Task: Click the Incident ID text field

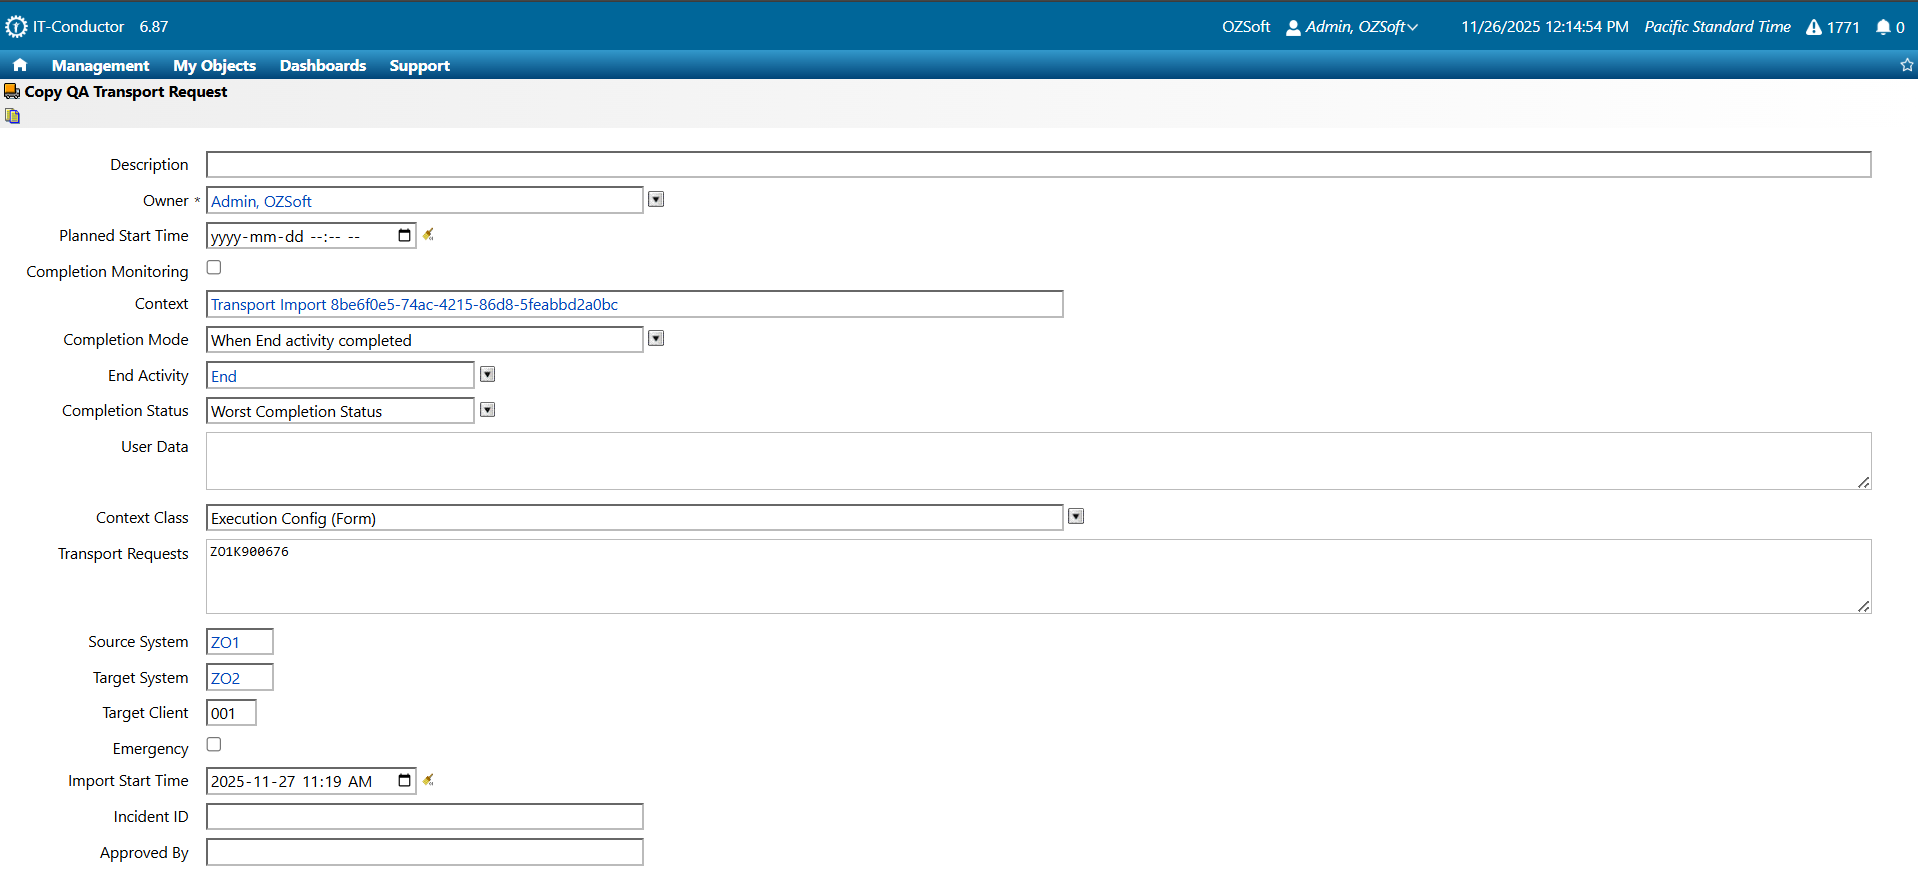Action: click(424, 817)
